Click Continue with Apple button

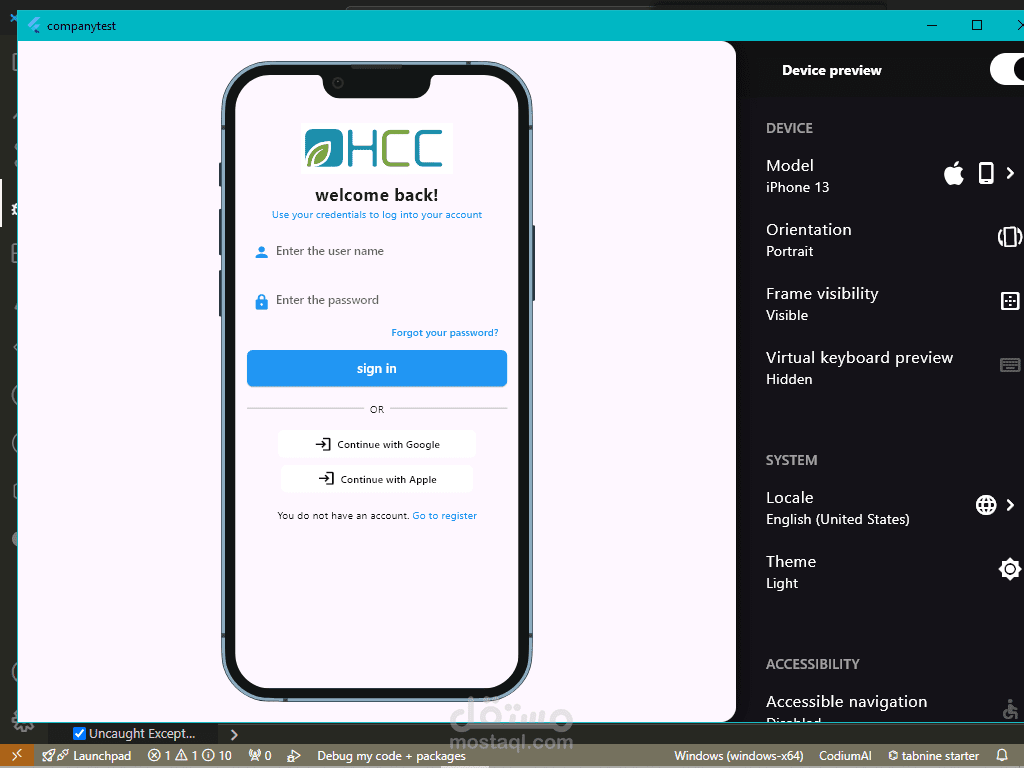[377, 479]
